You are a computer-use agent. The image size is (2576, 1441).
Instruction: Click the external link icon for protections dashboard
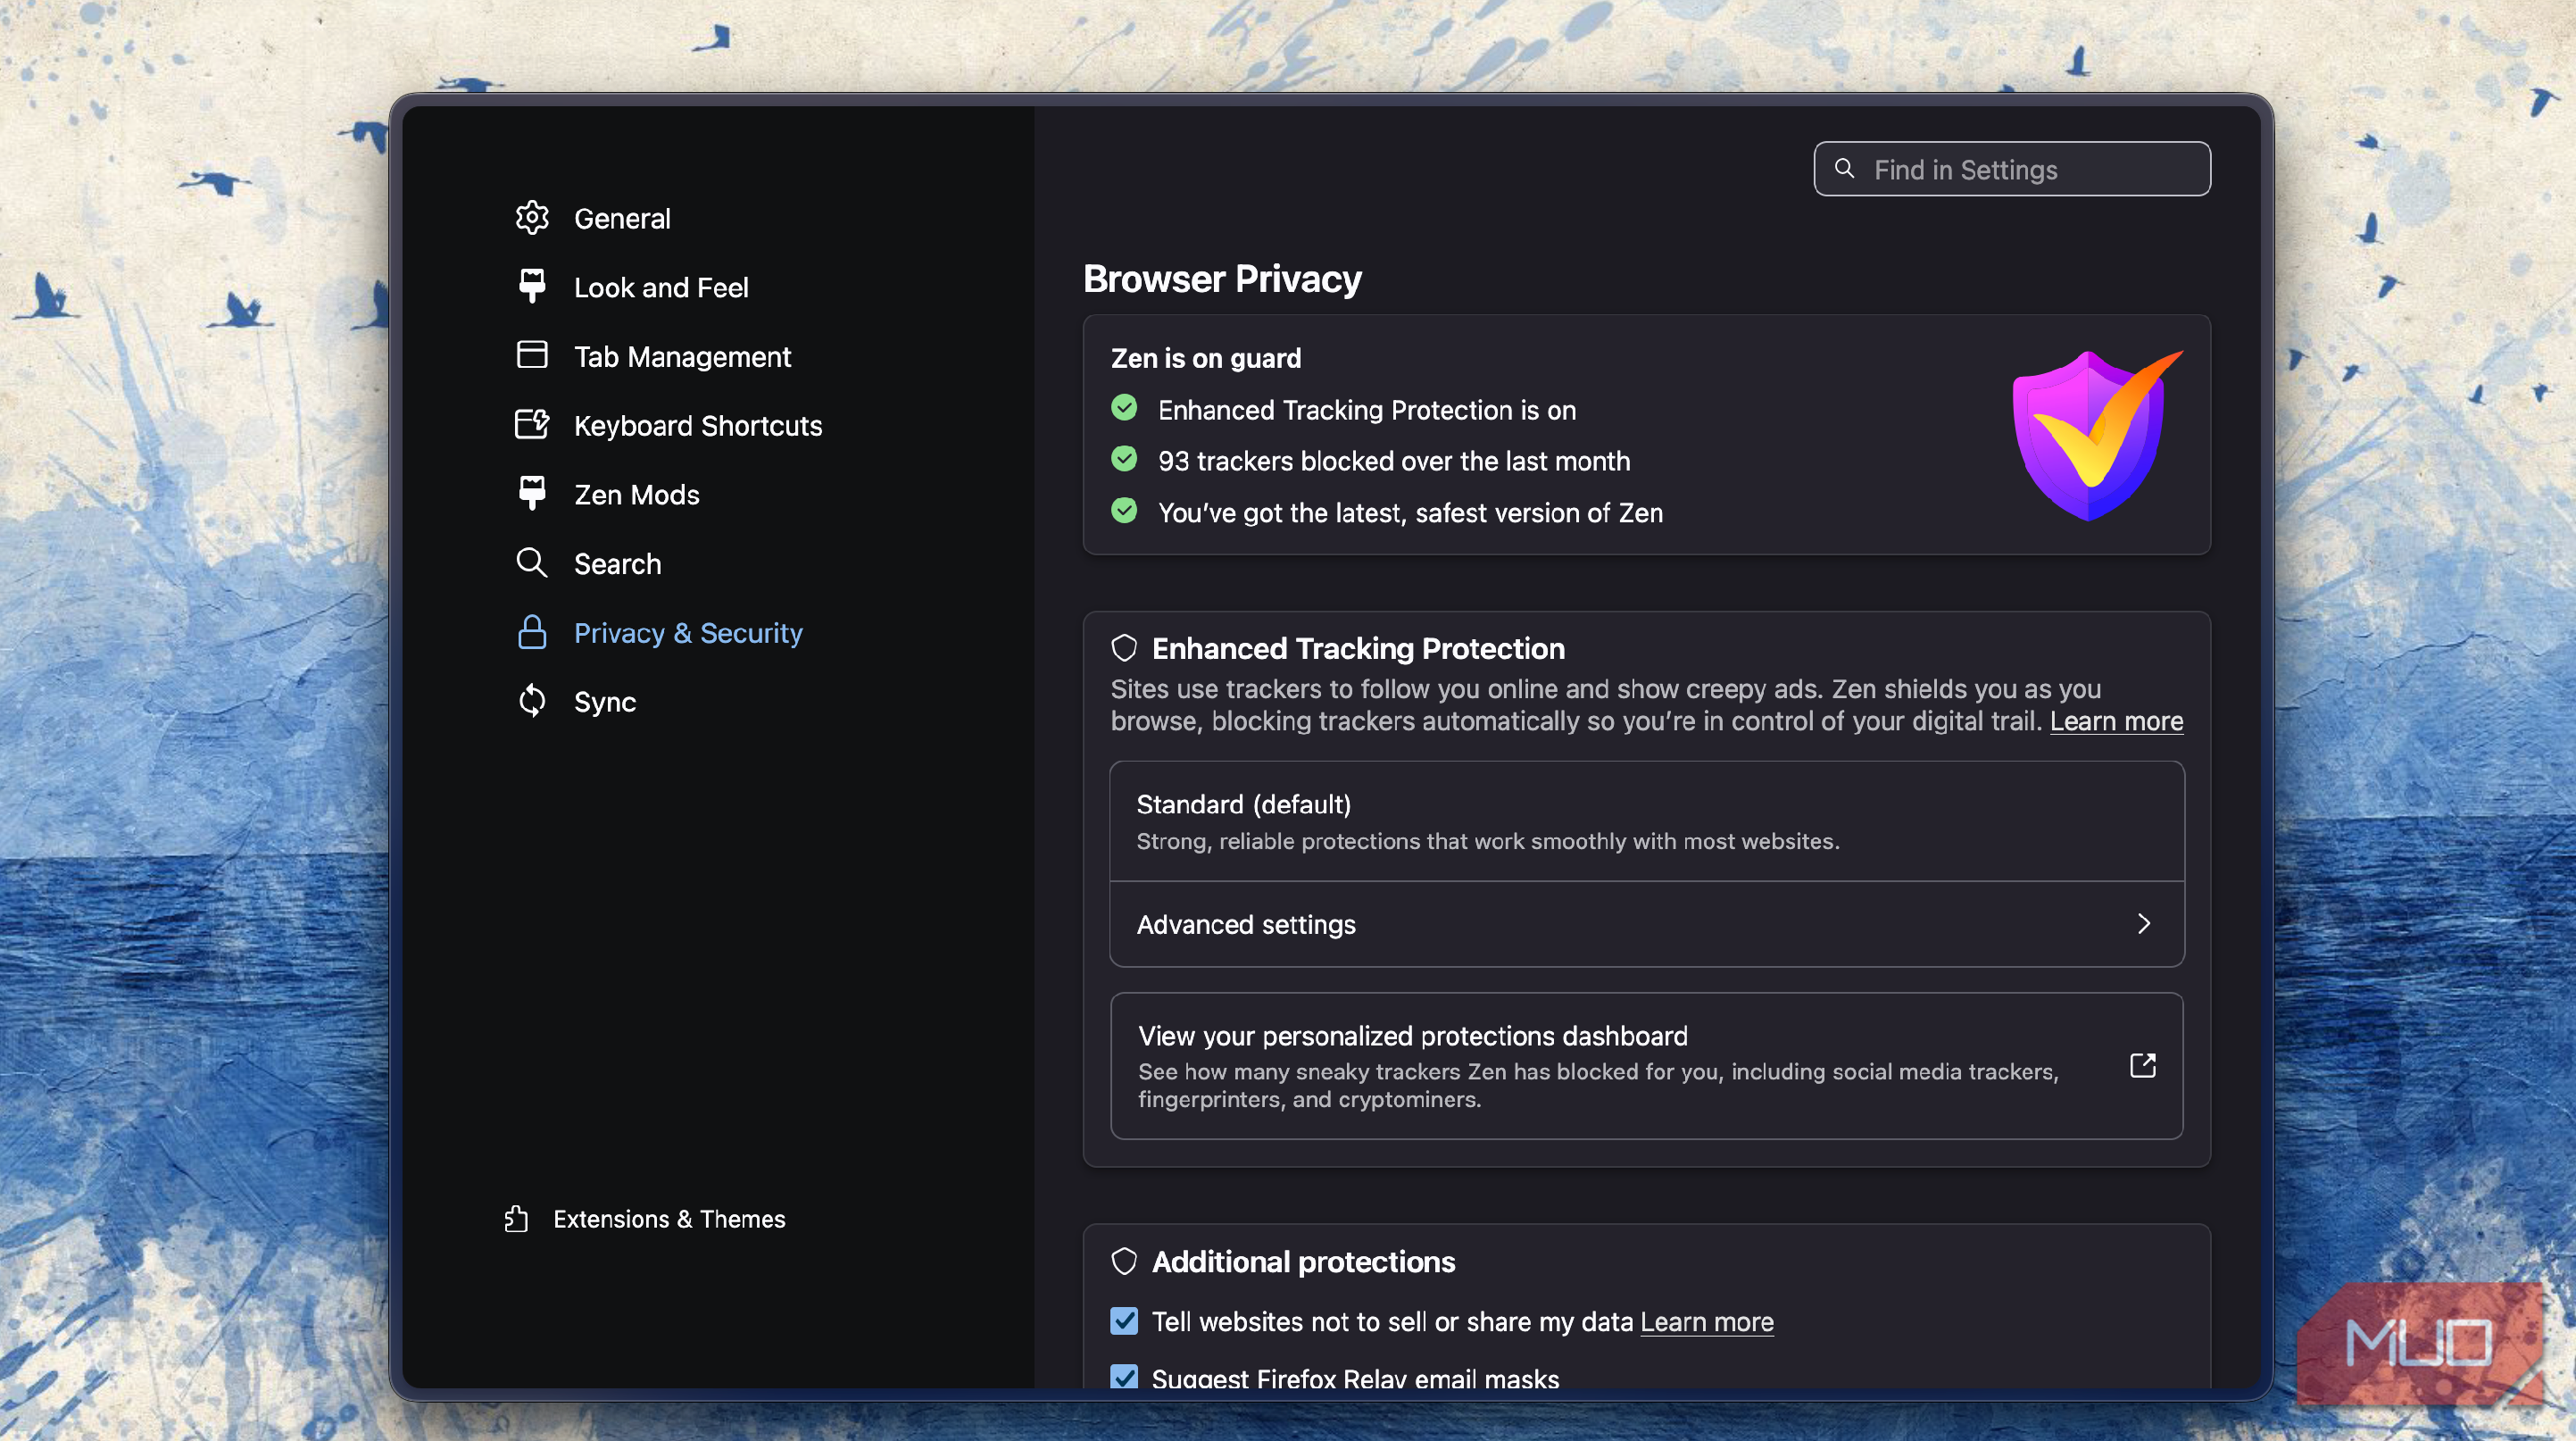click(x=2142, y=1065)
